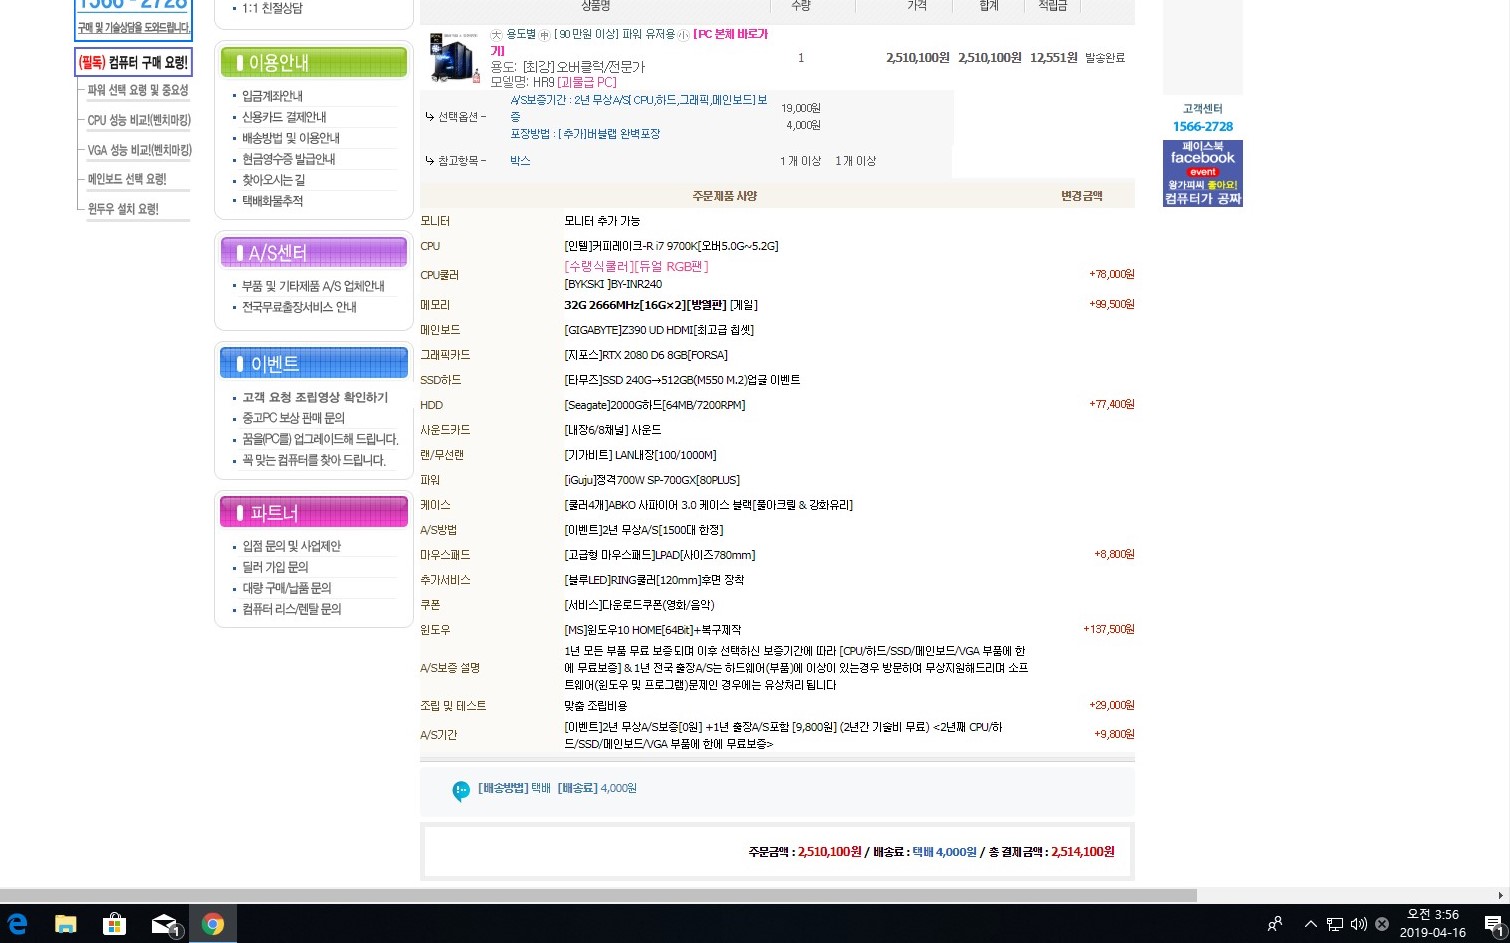This screenshot has height=943, width=1510.
Task: Click the volume speaker tray icon
Action: click(1358, 924)
